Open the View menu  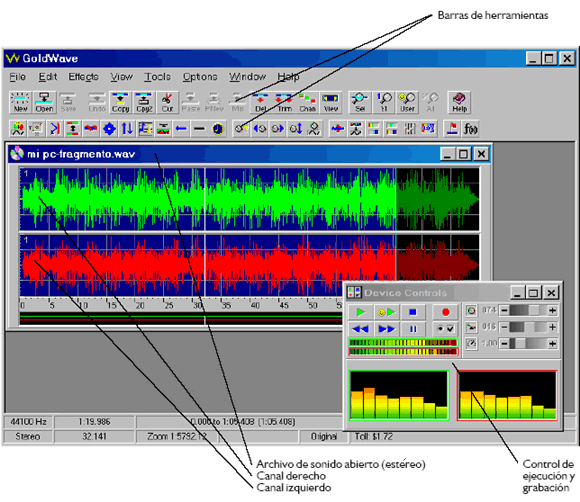pyautogui.click(x=121, y=77)
